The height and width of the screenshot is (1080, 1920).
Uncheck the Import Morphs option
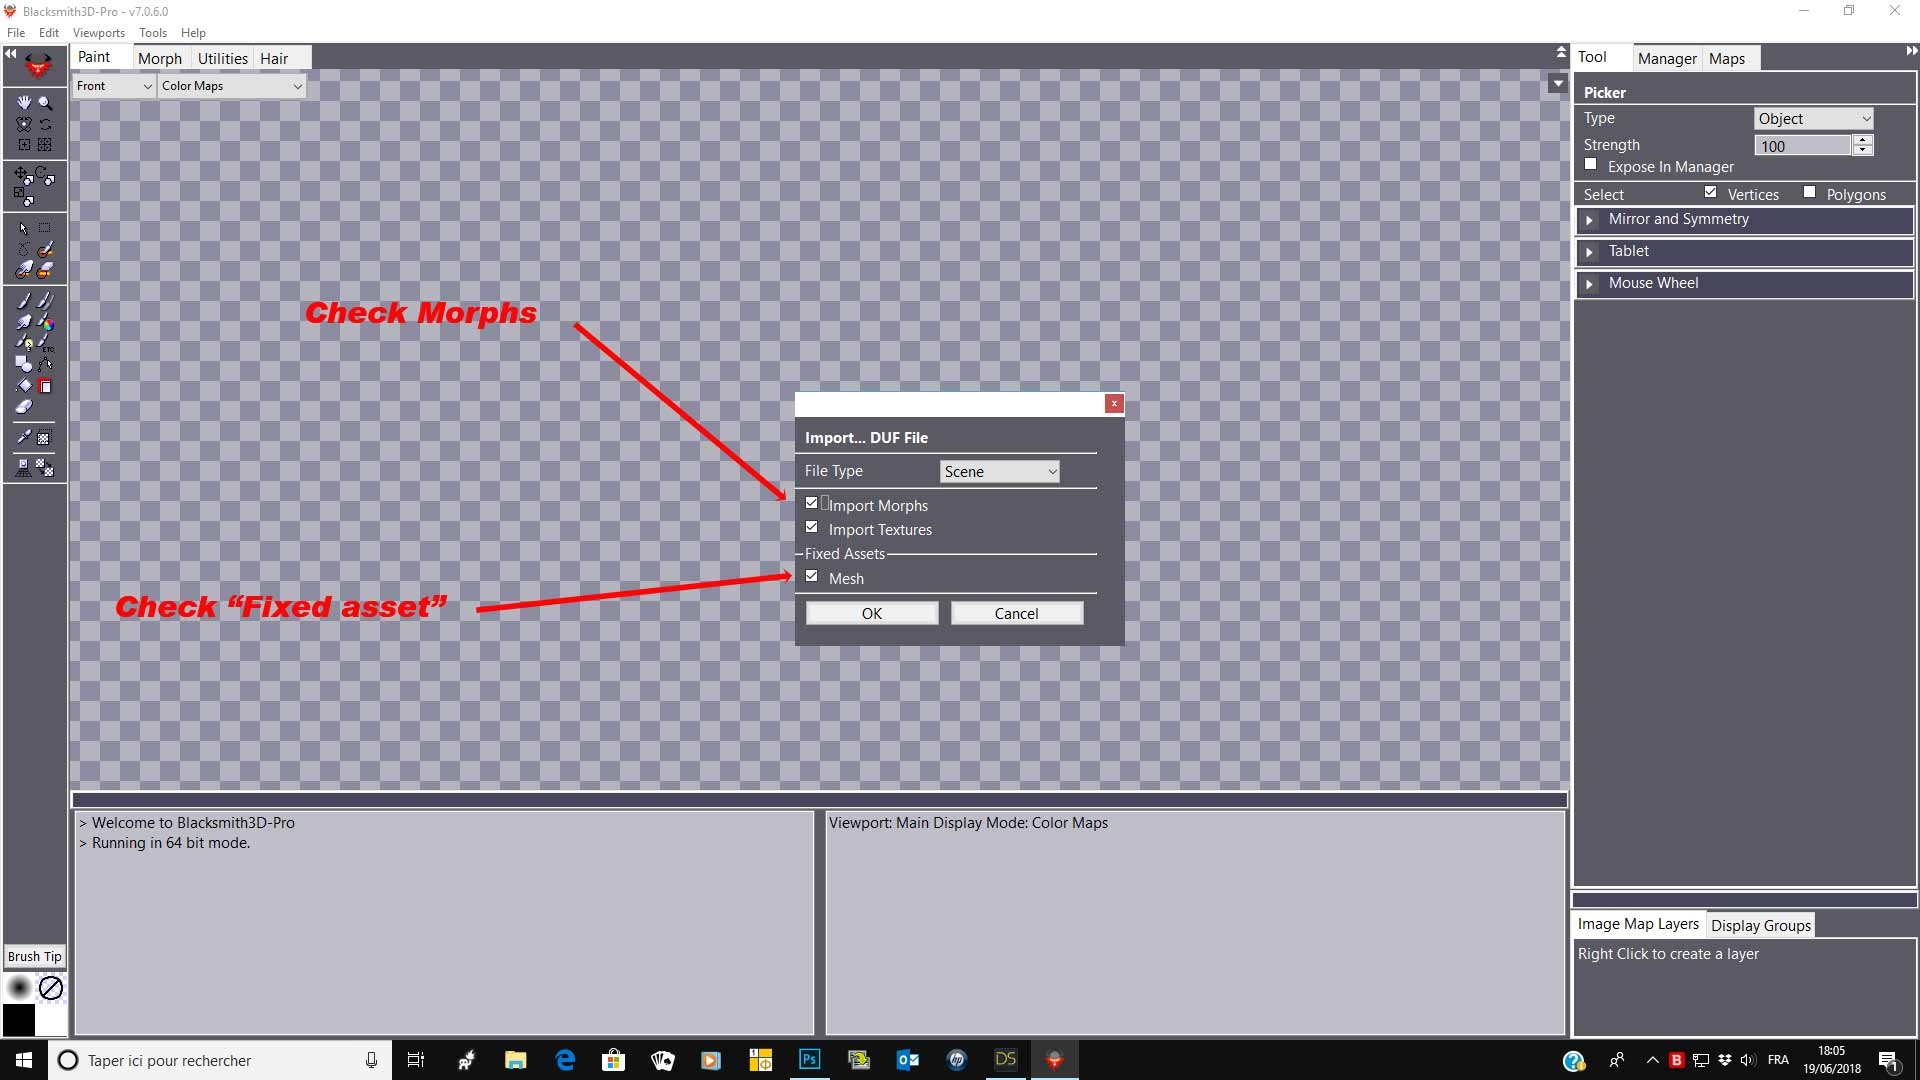811,502
